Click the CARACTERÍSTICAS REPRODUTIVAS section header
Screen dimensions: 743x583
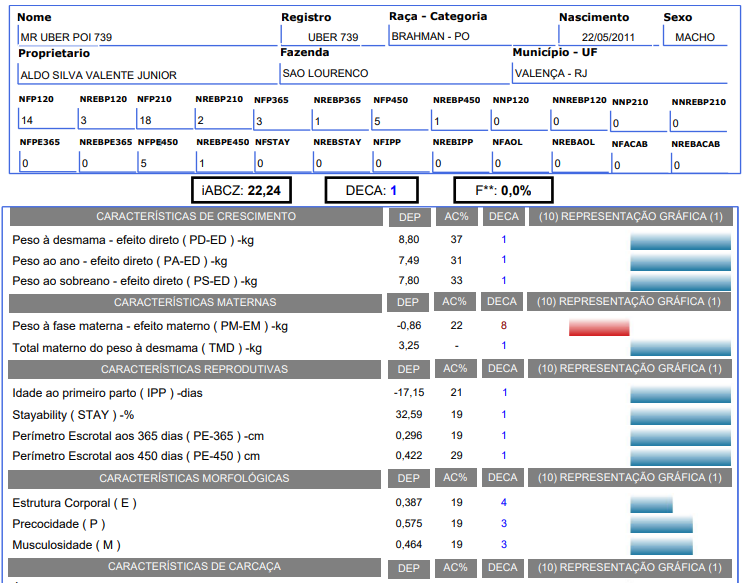pyautogui.click(x=195, y=369)
